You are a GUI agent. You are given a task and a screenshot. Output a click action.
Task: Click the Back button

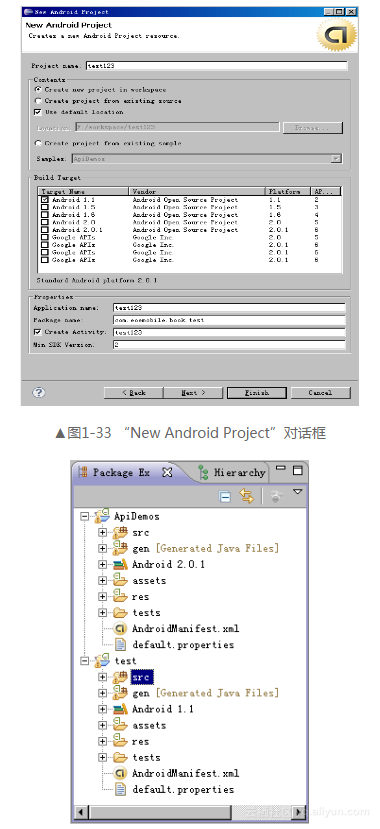point(133,393)
